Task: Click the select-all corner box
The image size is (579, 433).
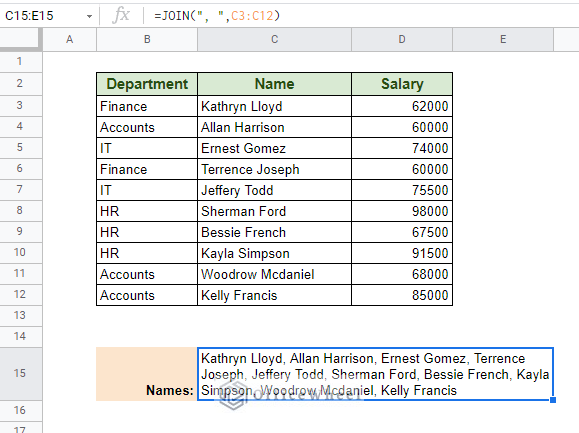Action: (19, 38)
